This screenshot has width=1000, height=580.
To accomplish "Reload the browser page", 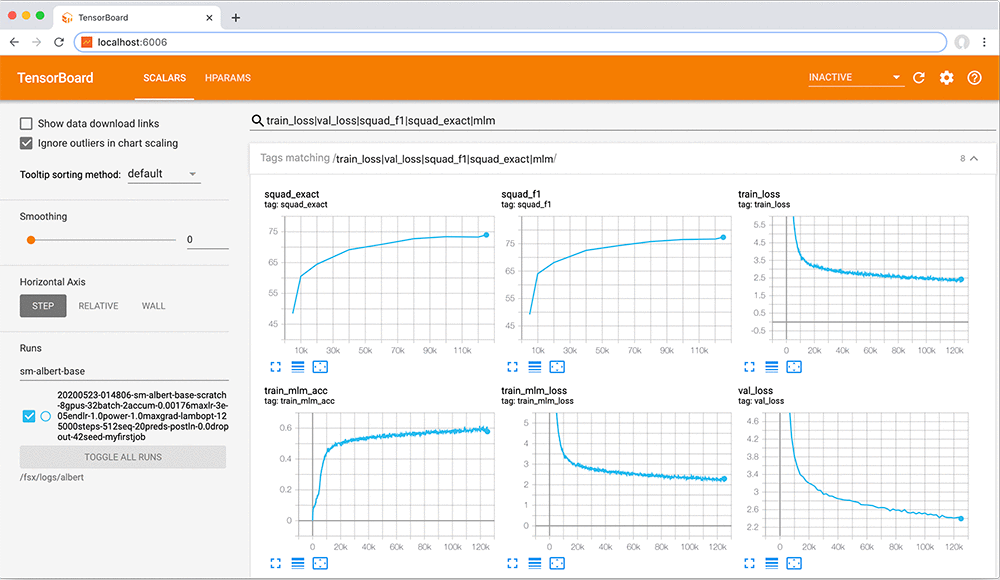I will coord(59,42).
